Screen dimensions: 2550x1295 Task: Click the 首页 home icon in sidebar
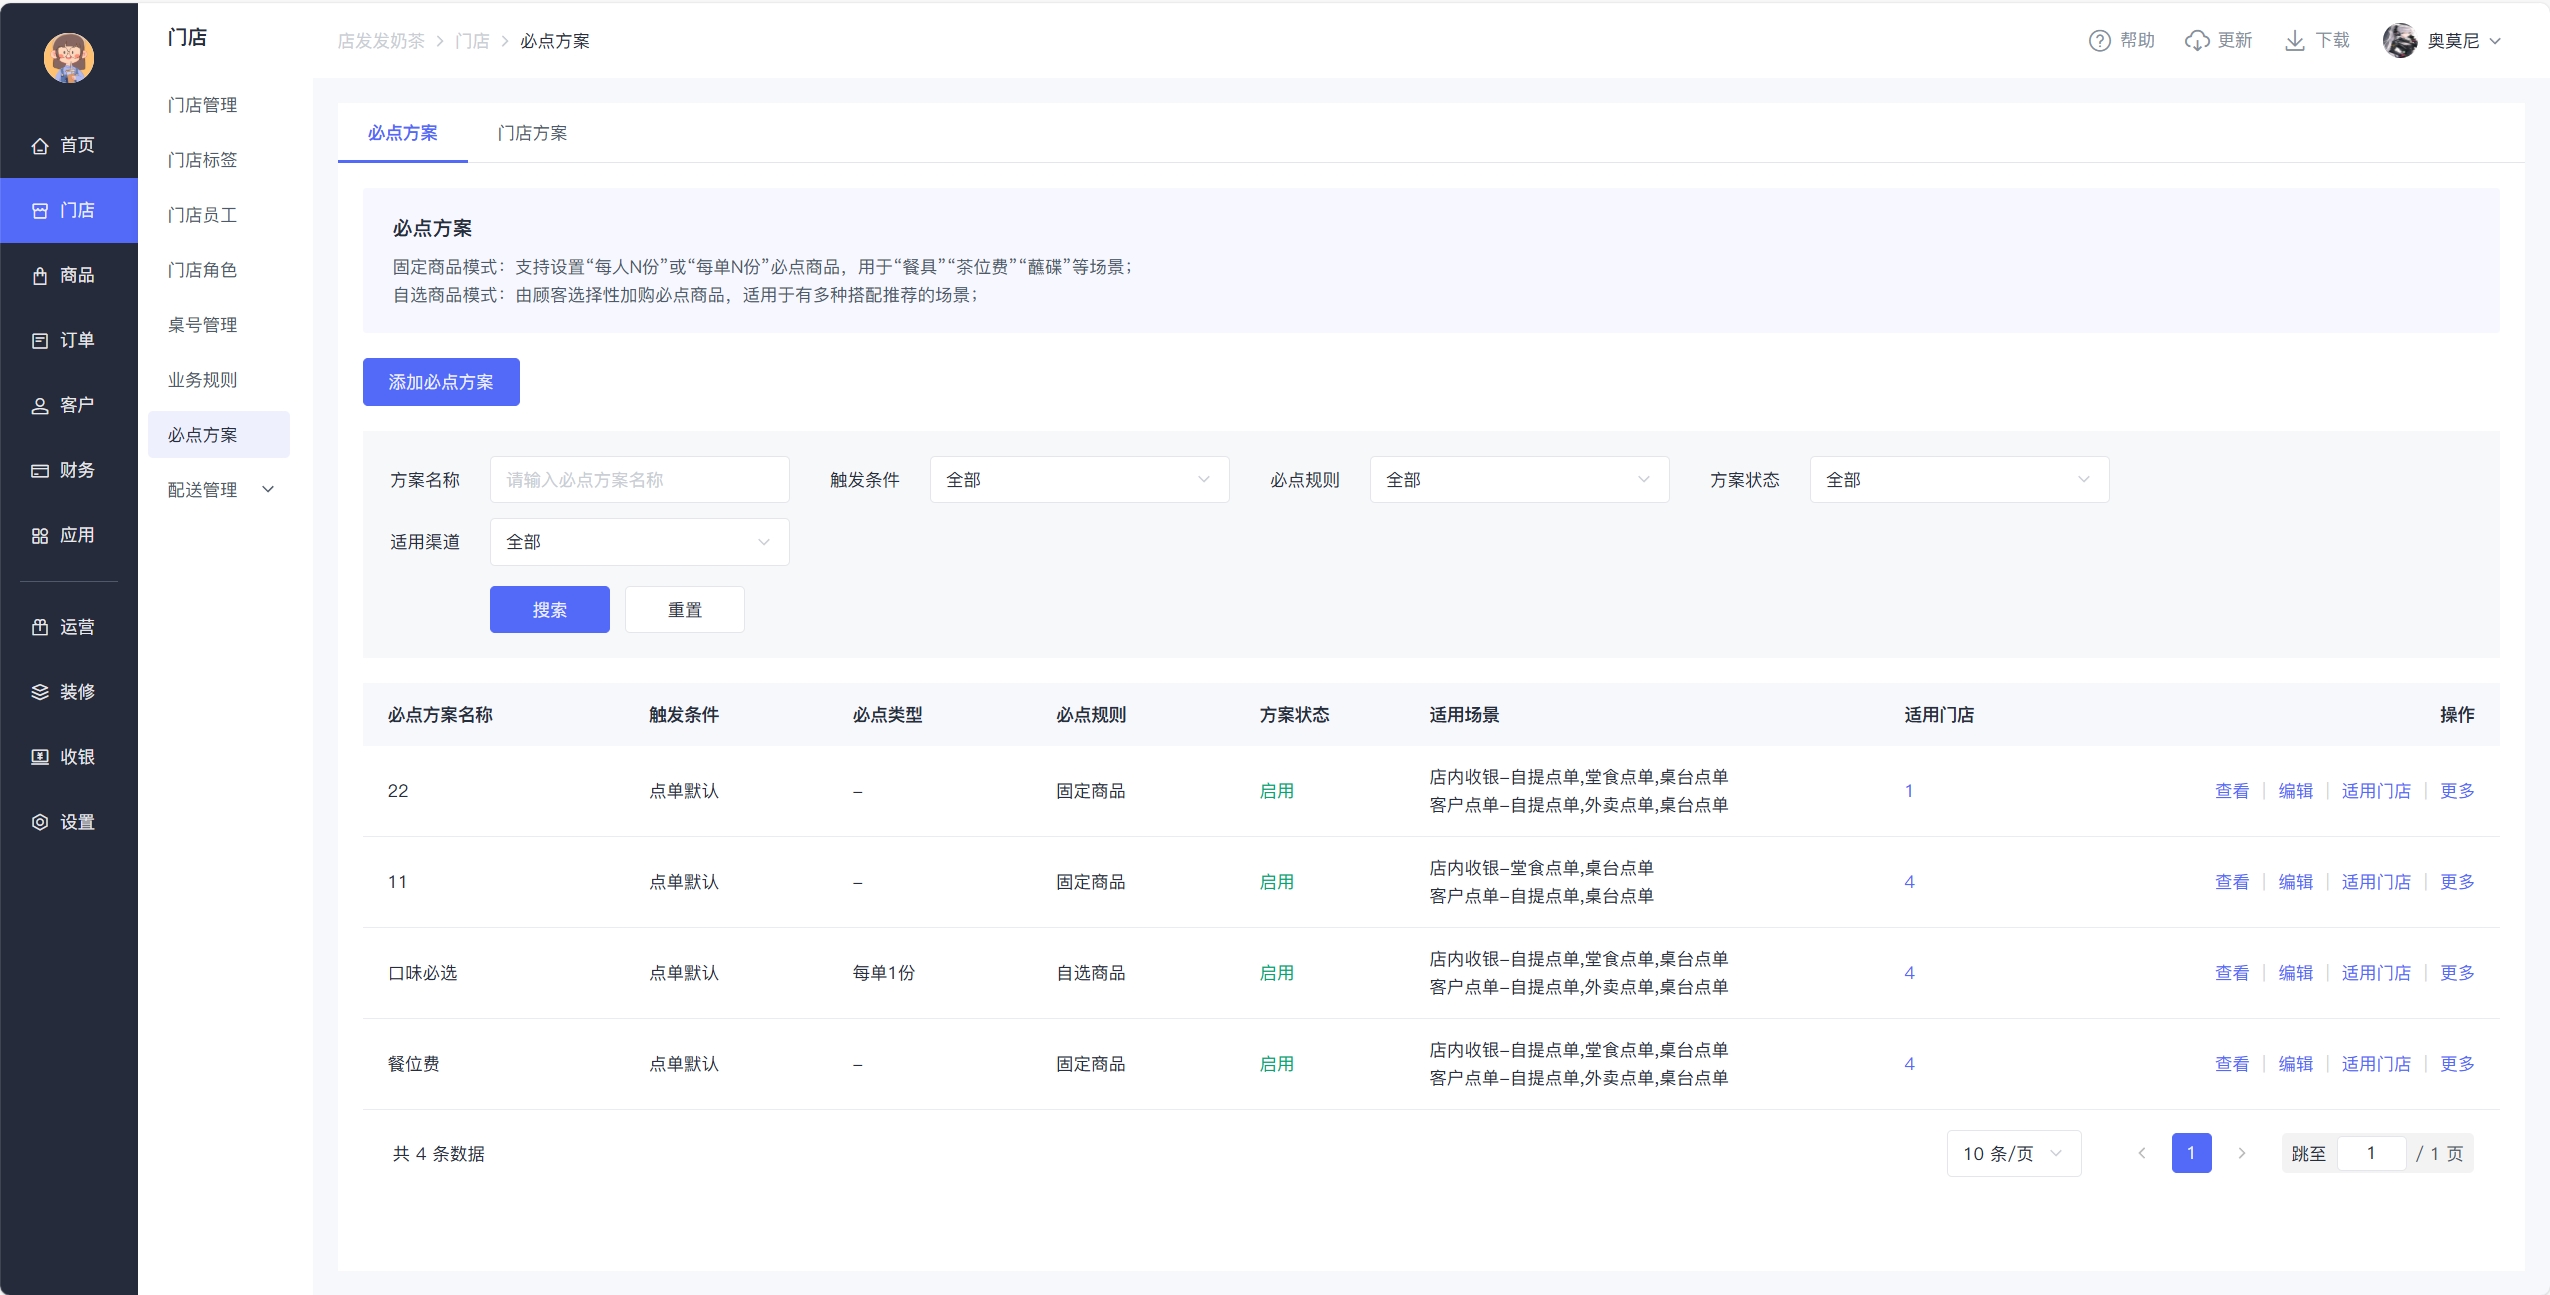click(40, 146)
